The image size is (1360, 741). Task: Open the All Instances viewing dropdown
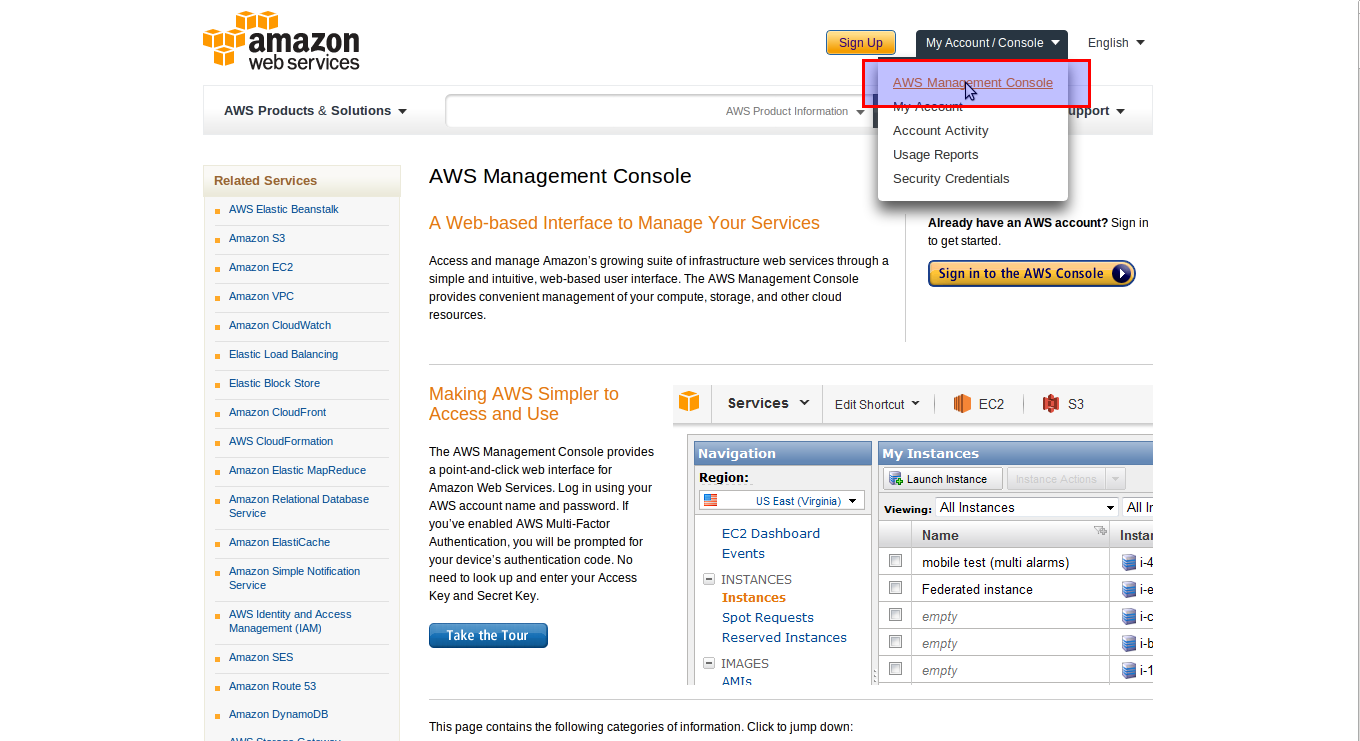click(x=1027, y=507)
